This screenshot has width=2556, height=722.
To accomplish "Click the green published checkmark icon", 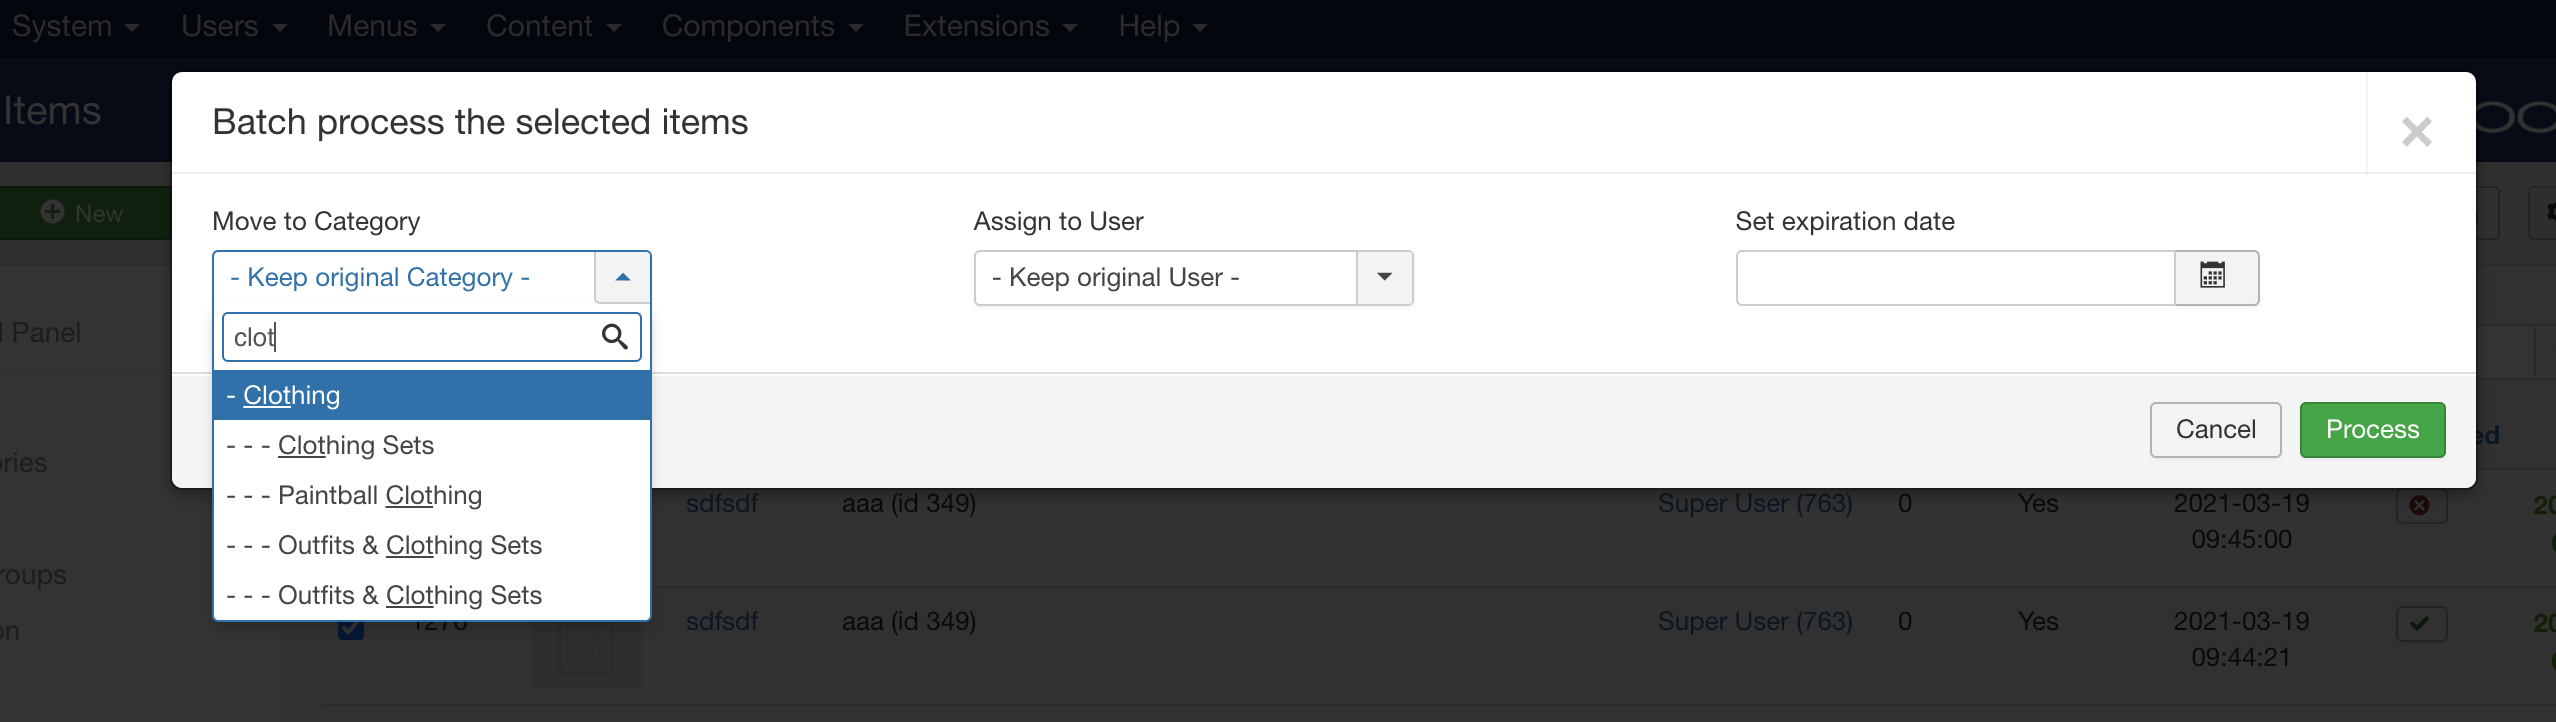I will (x=2420, y=624).
